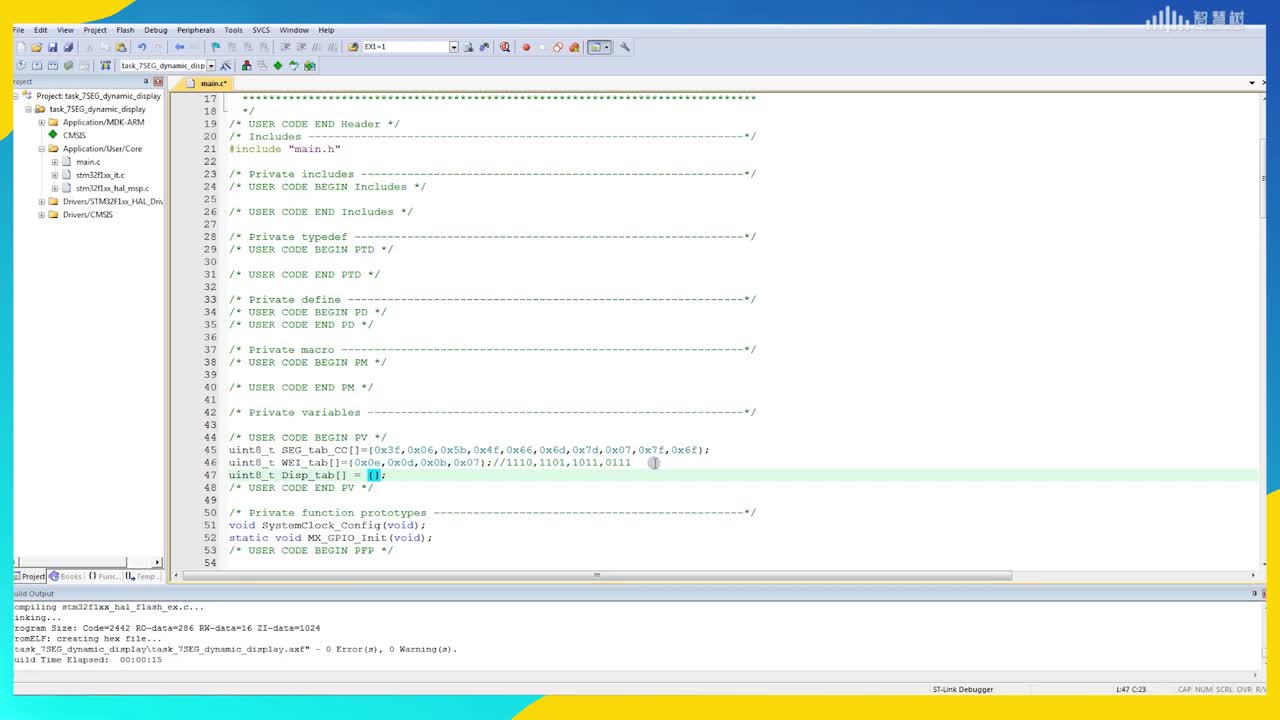The image size is (1280, 720).
Task: Open the editor tab list dropdown arrow
Action: point(1251,83)
